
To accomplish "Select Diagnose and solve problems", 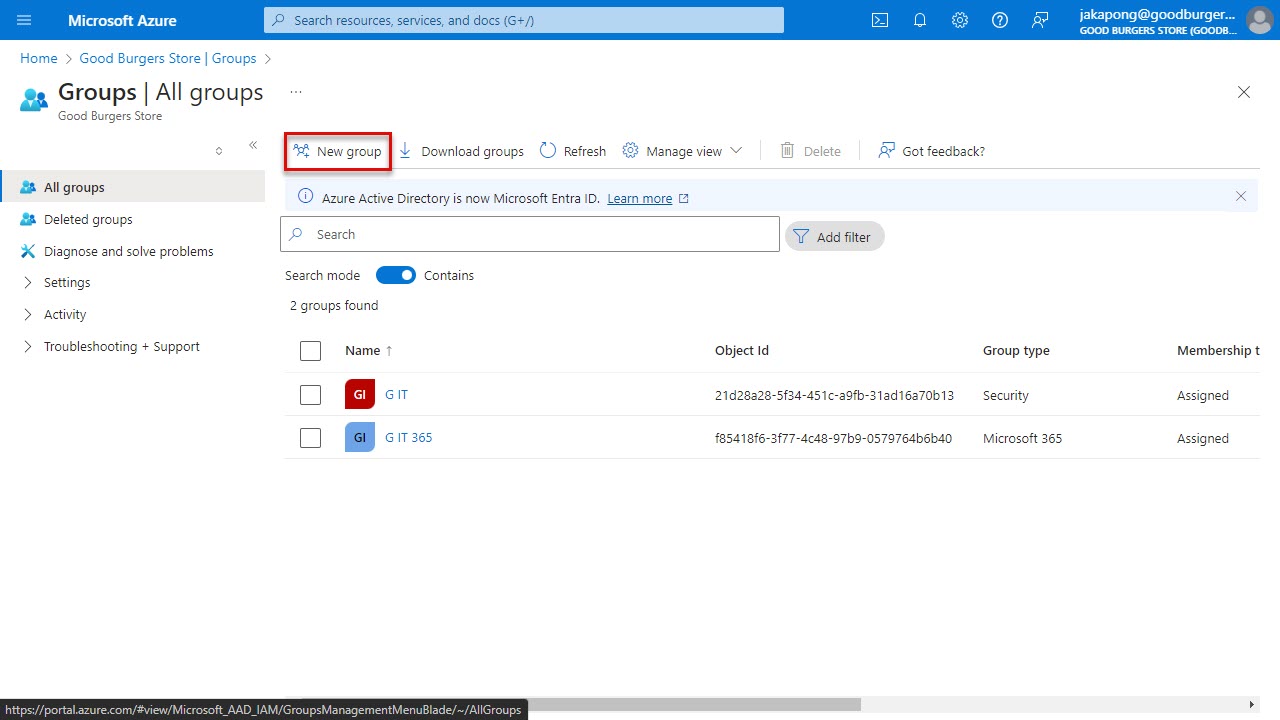I will pos(128,251).
